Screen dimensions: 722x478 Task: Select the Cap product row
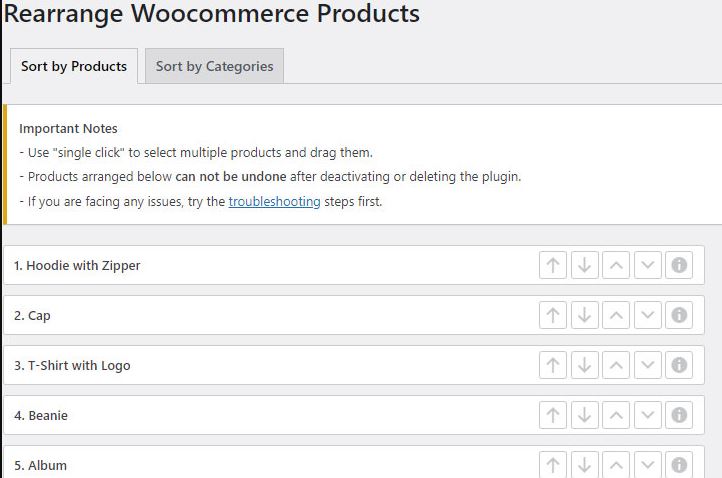[354, 315]
